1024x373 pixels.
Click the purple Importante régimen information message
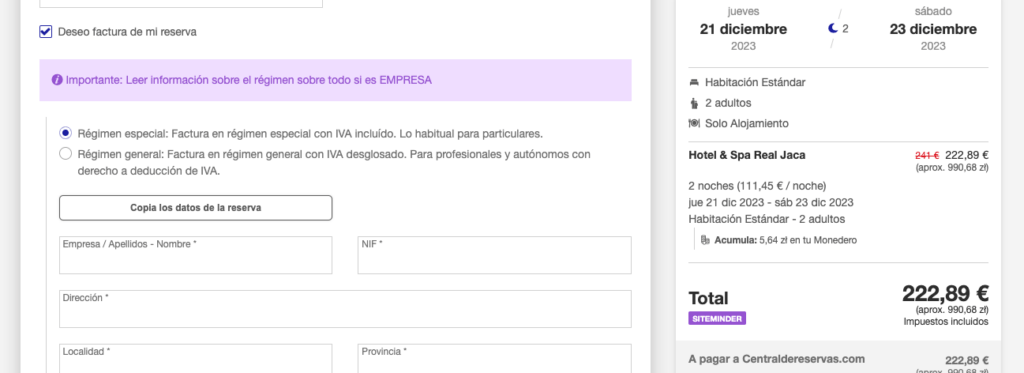336,80
